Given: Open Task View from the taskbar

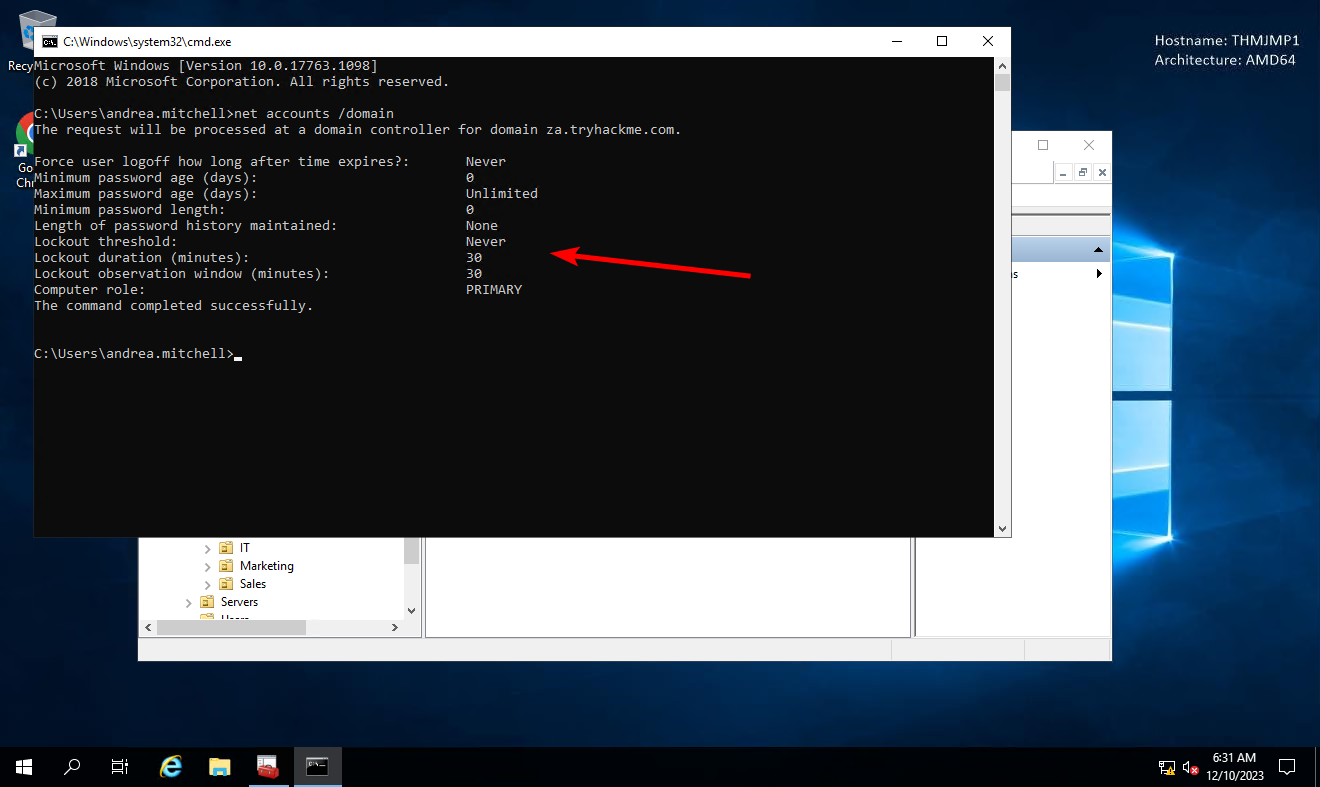Looking at the screenshot, I should [x=119, y=767].
